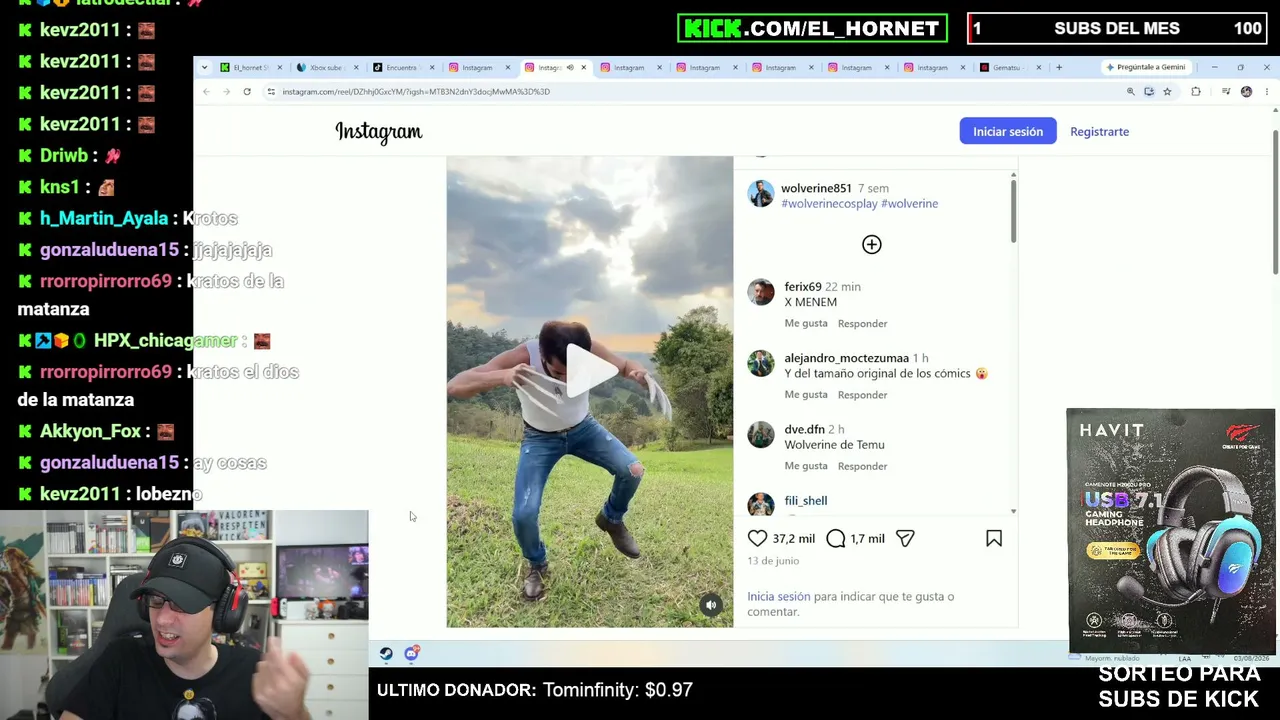View alejandro_moctezumaa's avatar
The width and height of the screenshot is (1280, 720).
coord(761,363)
